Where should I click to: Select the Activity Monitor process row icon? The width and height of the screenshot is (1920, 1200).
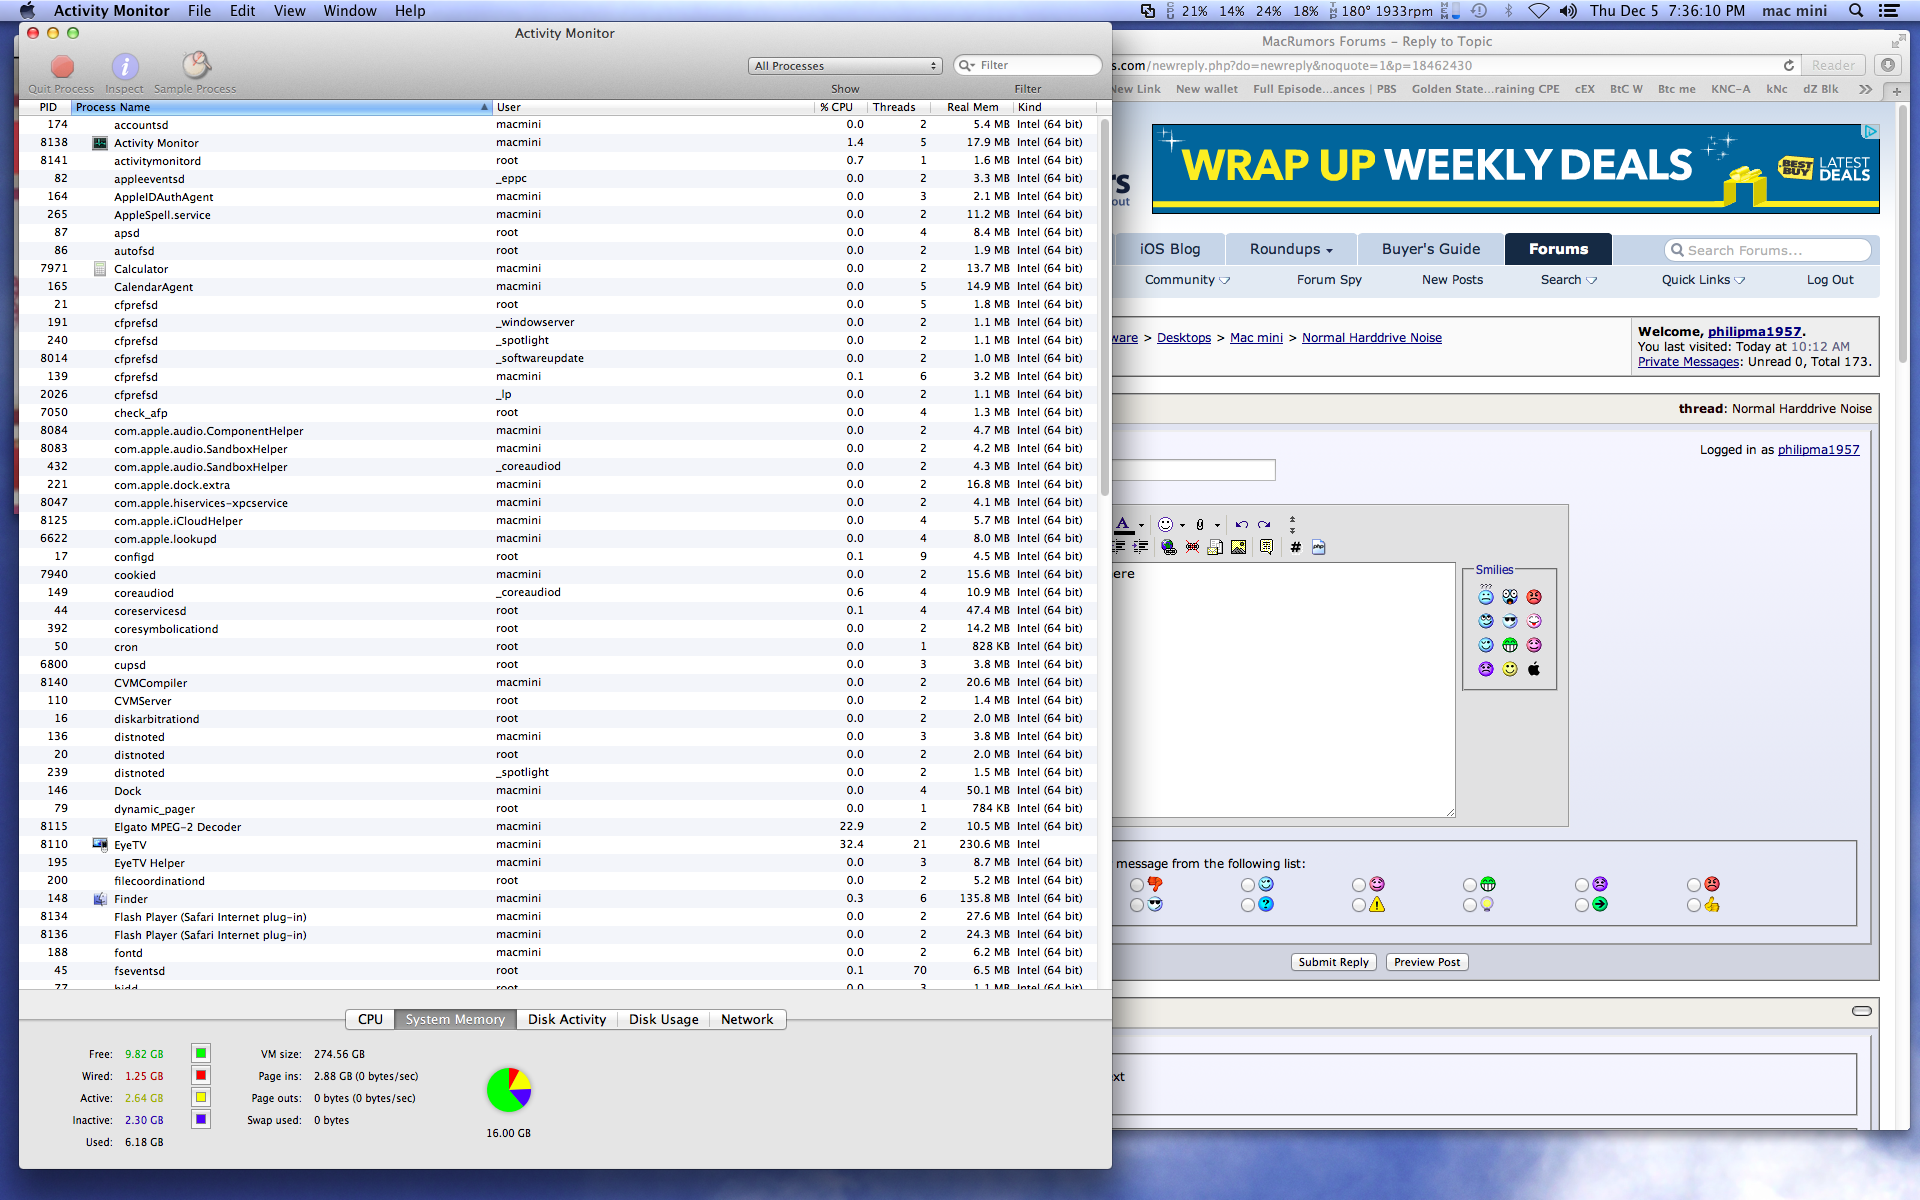pos(100,143)
